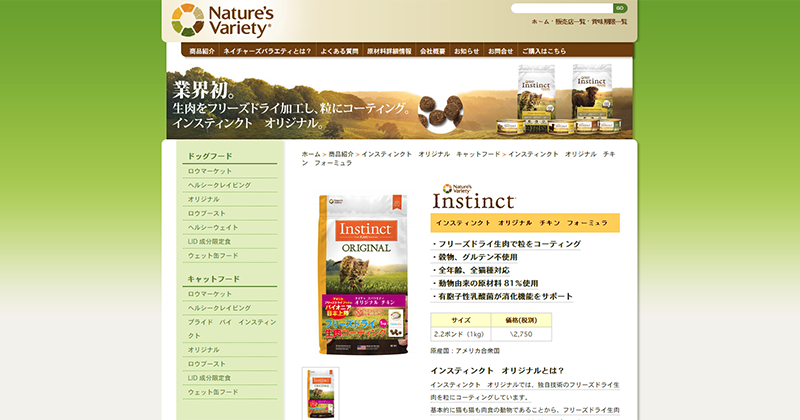This screenshot has width=800, height=420.
Task: Open the プライド バイ インスティンクト link
Action: tap(232, 329)
